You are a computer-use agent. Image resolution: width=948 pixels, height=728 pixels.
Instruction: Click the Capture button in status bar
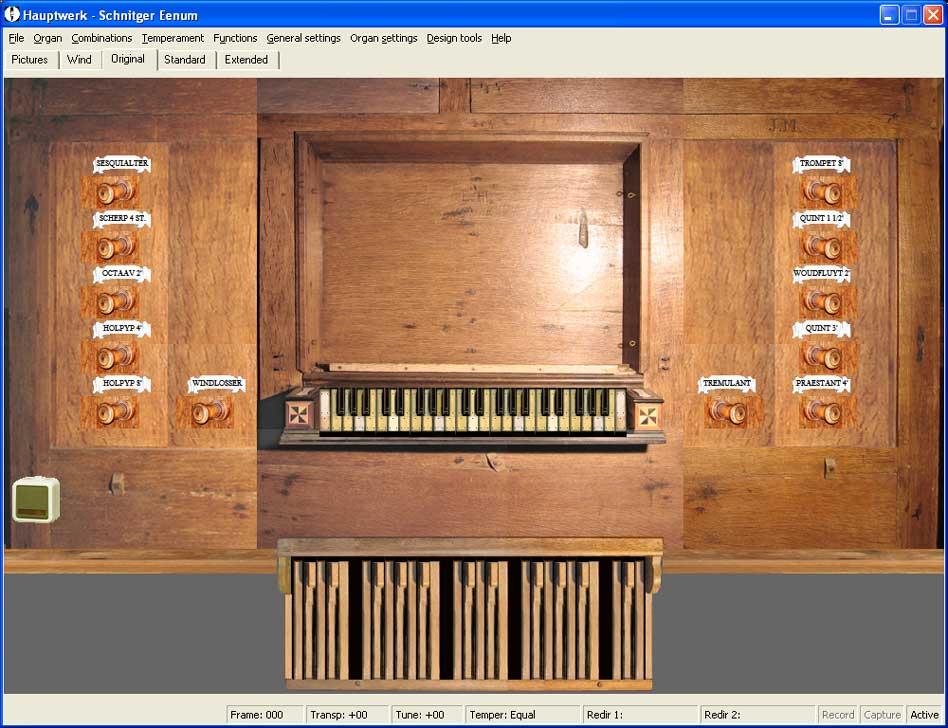(x=881, y=715)
